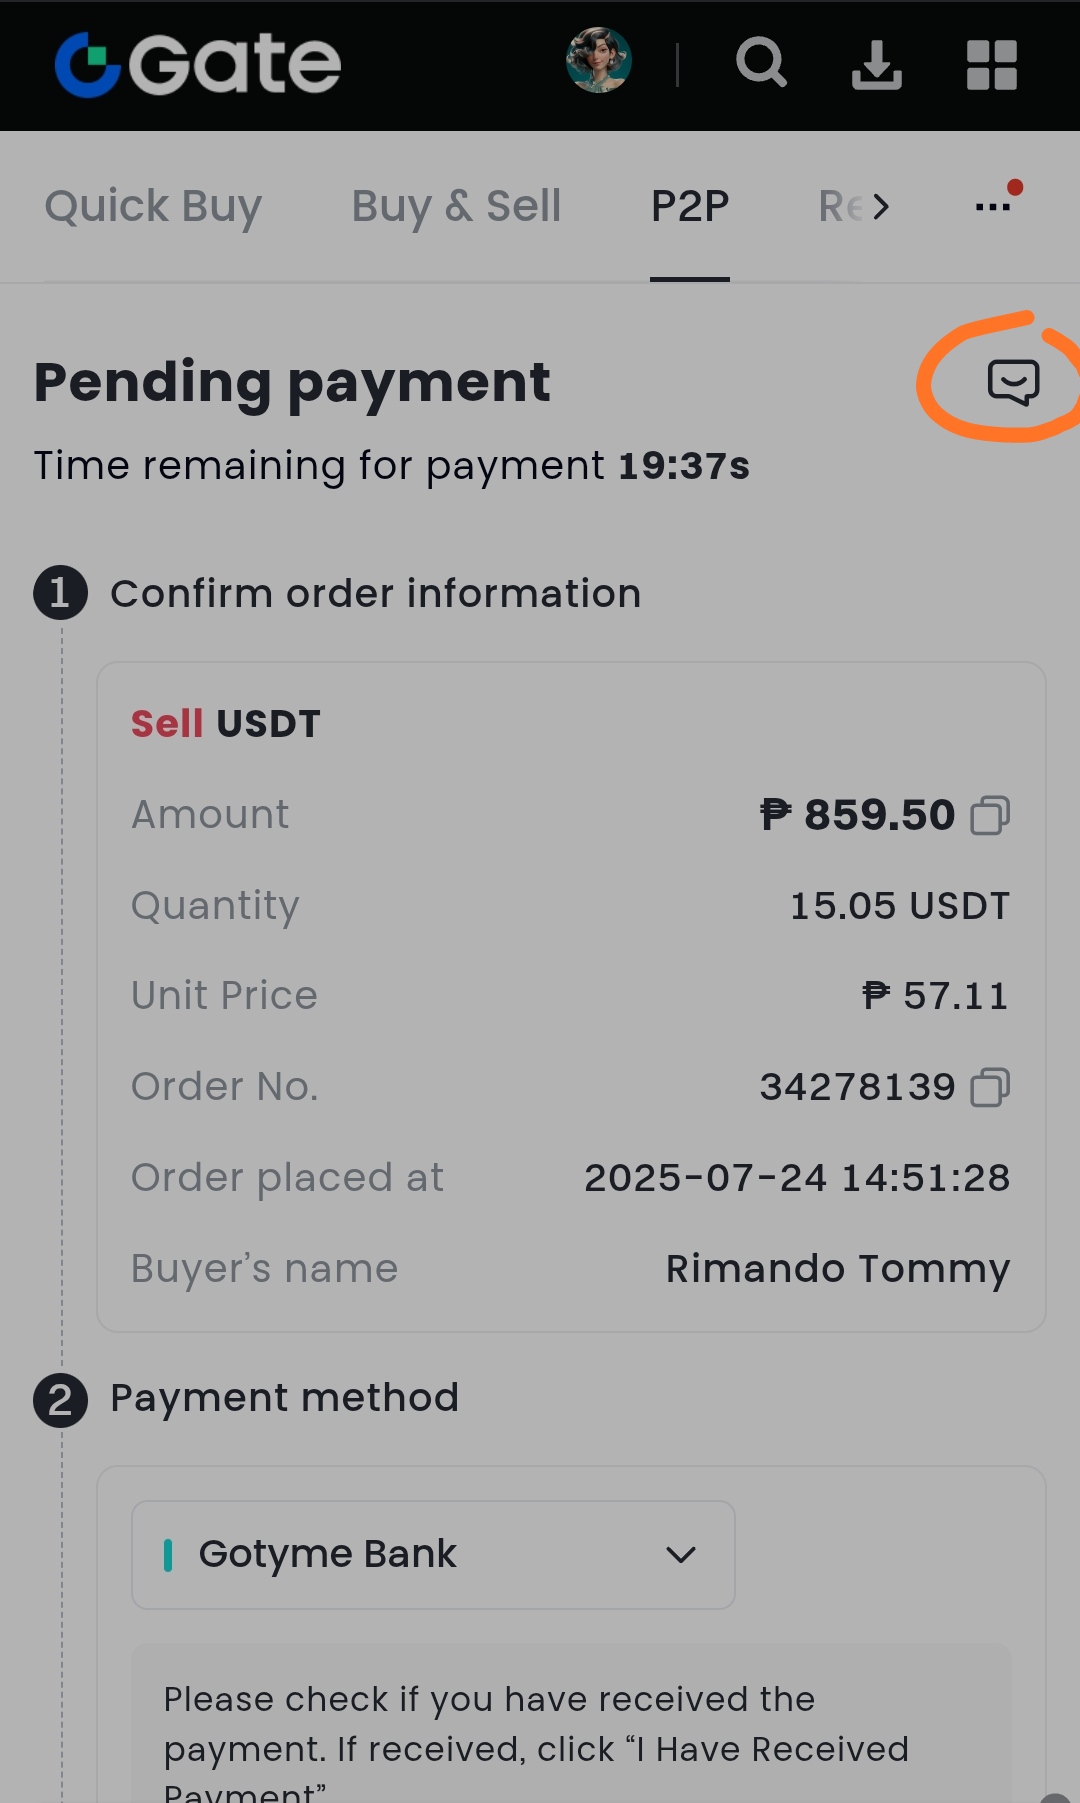Switch to Quick Buy tab

(153, 207)
